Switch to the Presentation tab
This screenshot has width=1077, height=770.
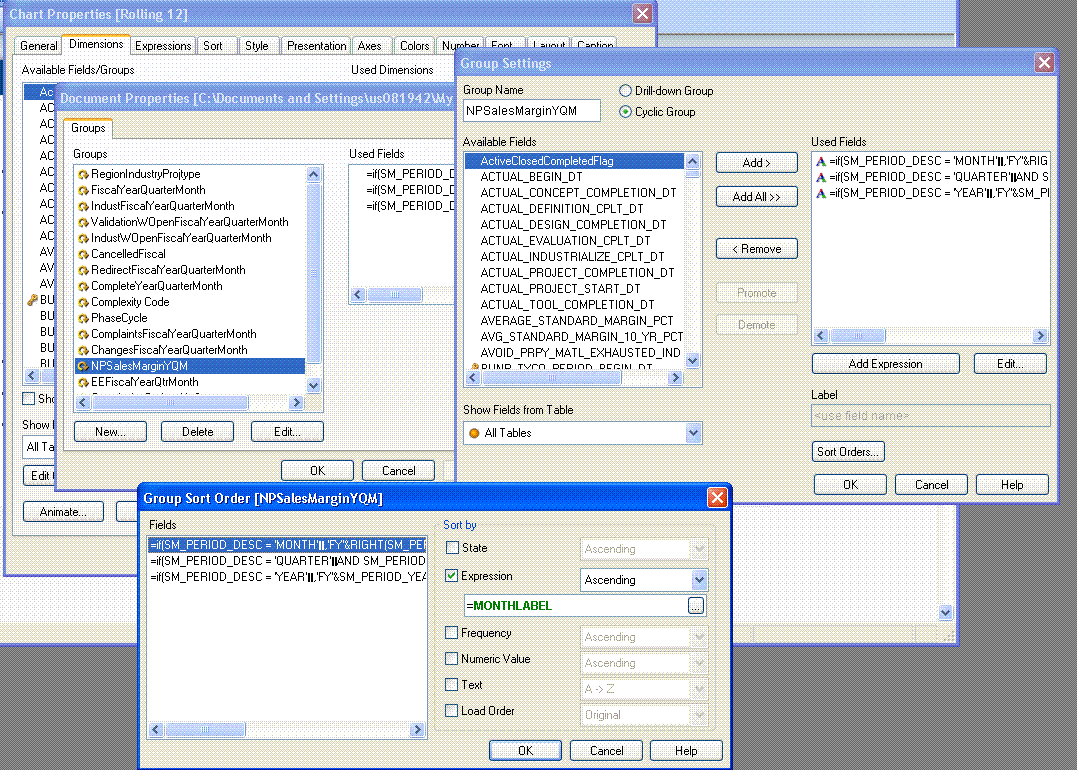click(317, 46)
